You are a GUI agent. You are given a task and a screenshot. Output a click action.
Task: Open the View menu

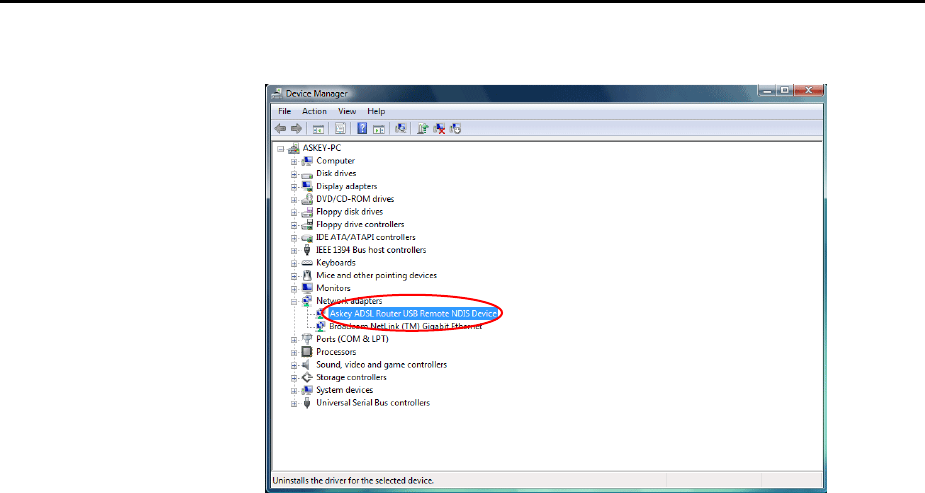point(347,111)
